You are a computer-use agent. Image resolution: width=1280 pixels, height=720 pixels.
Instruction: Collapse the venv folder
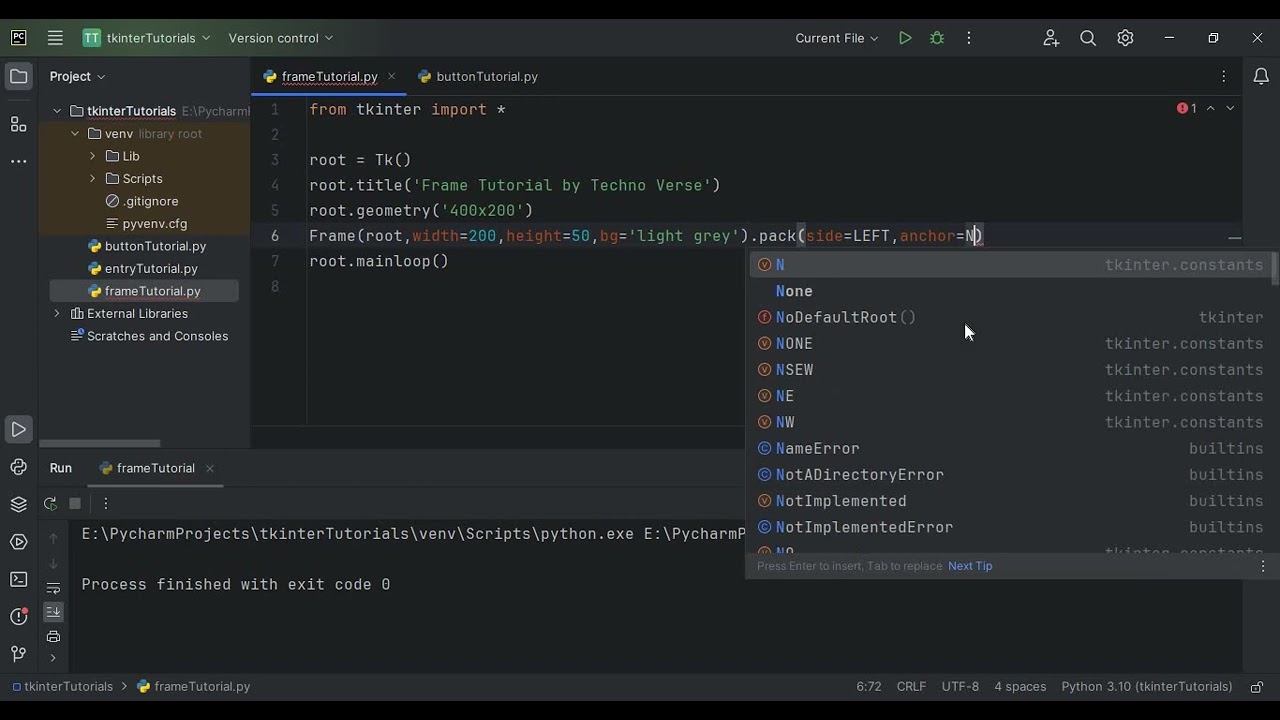click(75, 134)
